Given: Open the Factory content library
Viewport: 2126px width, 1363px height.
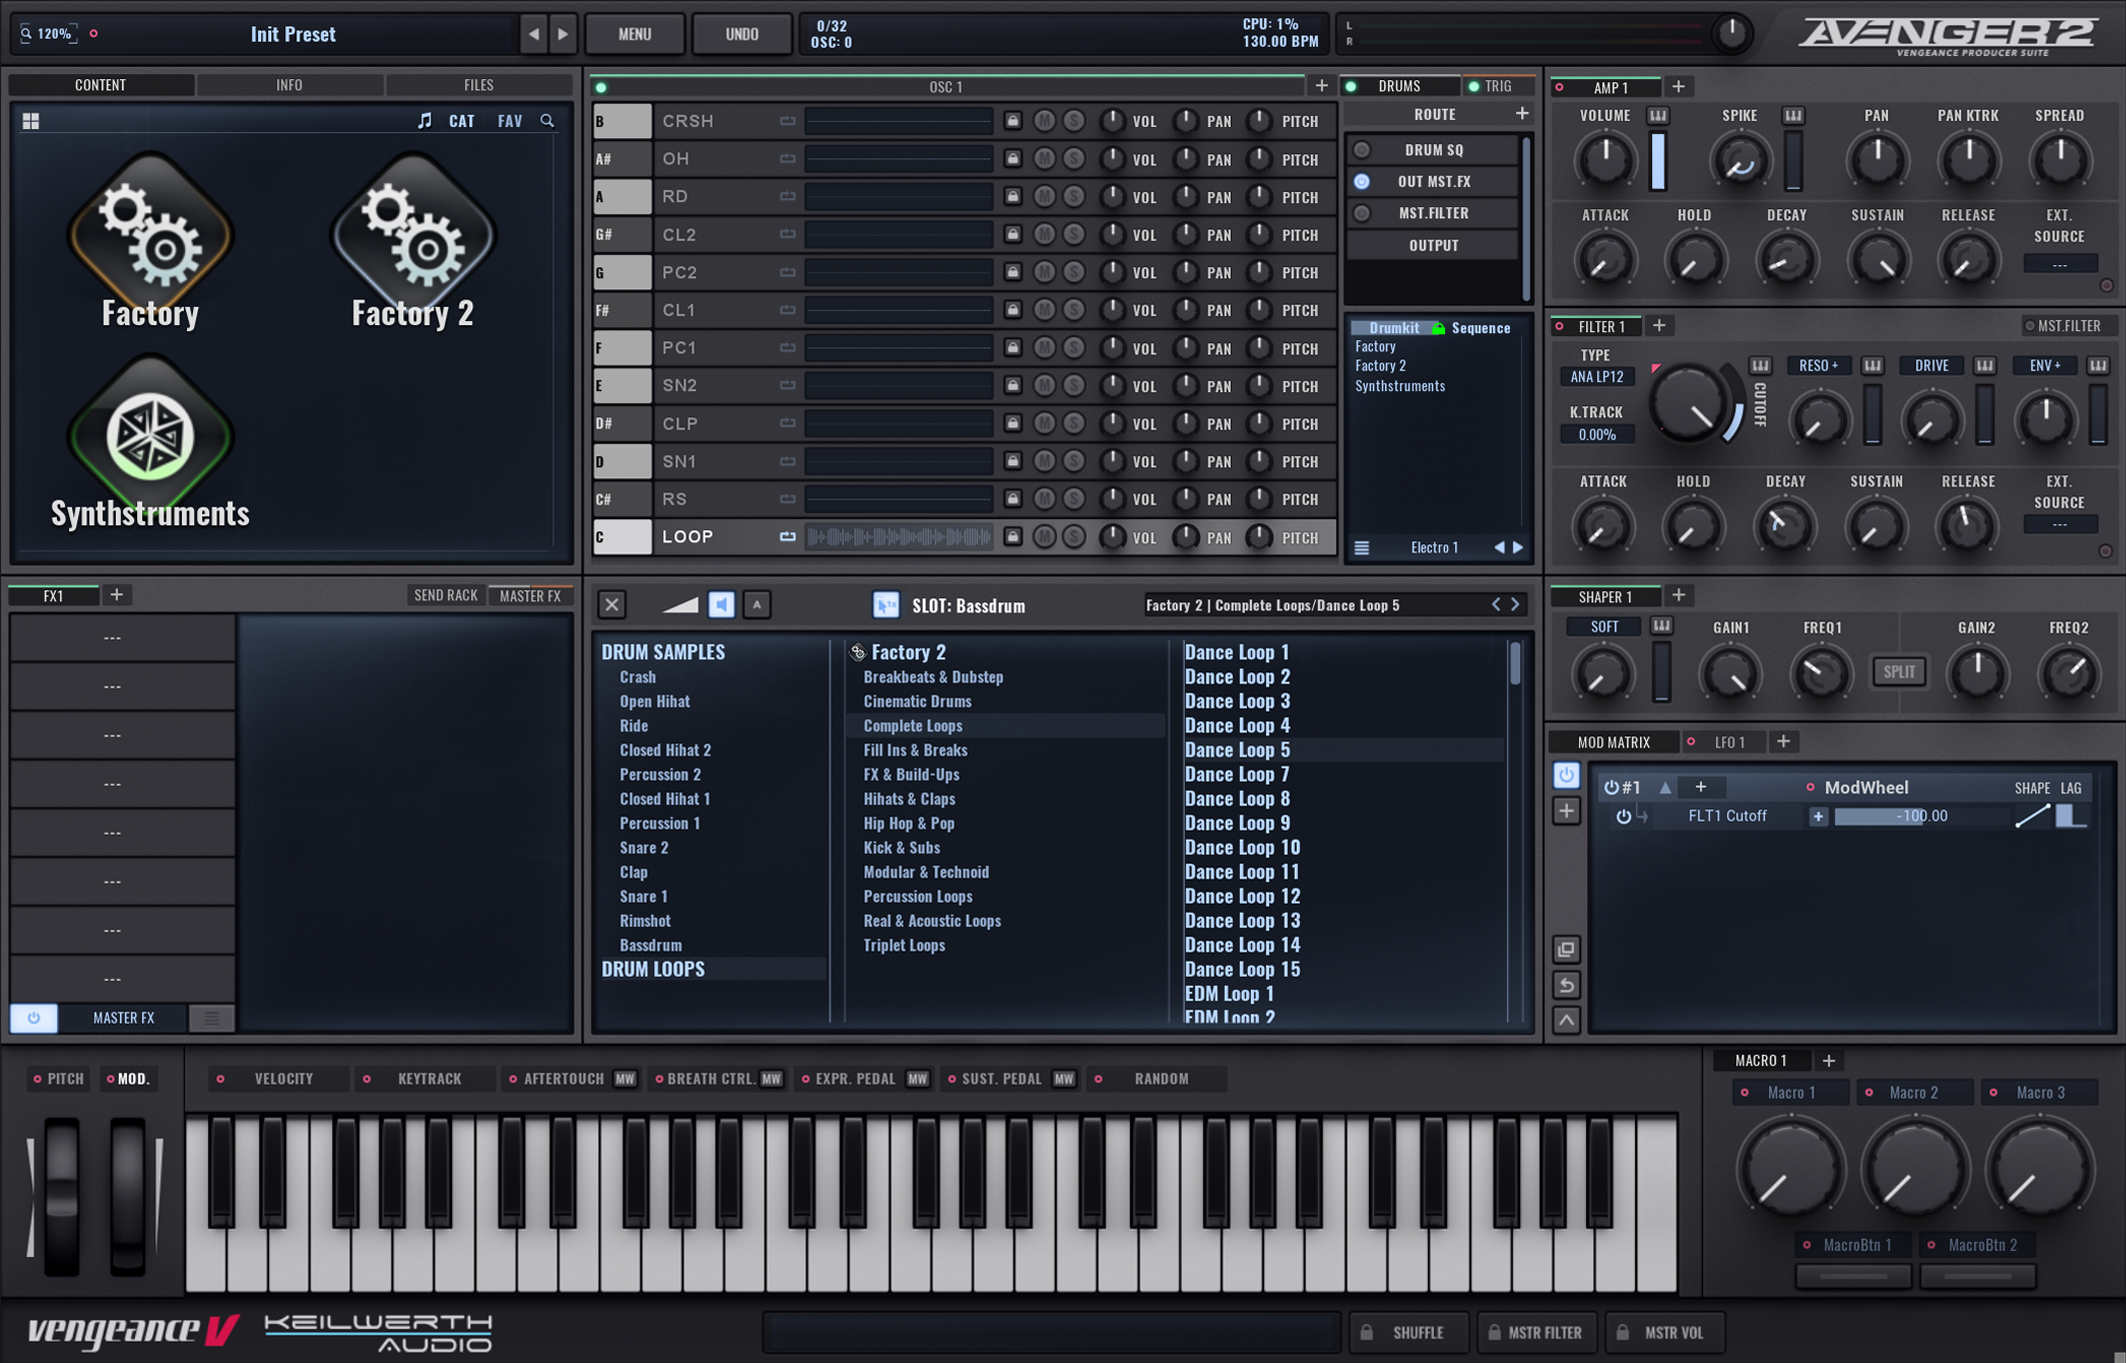Looking at the screenshot, I should click(x=150, y=241).
